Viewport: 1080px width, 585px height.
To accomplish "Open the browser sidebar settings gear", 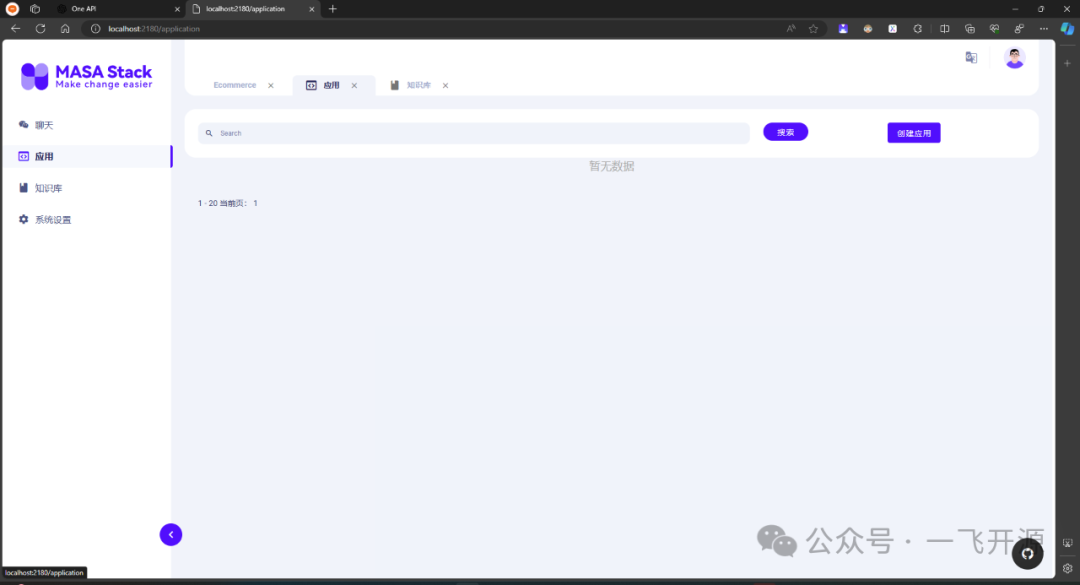I will click(x=1068, y=568).
